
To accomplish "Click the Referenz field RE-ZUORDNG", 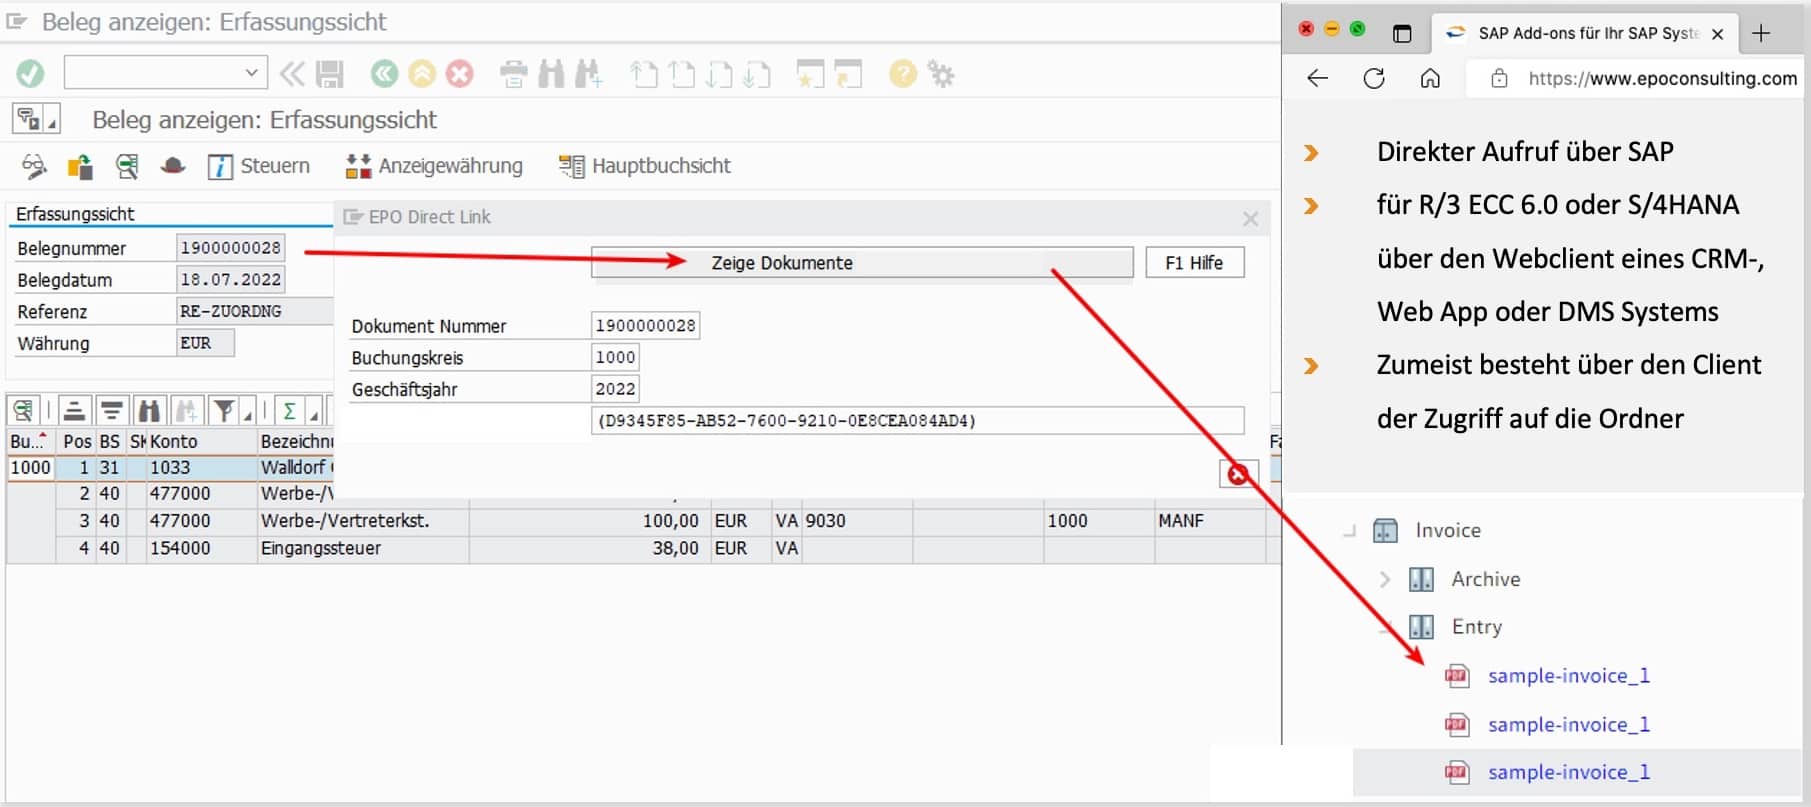I will [254, 311].
